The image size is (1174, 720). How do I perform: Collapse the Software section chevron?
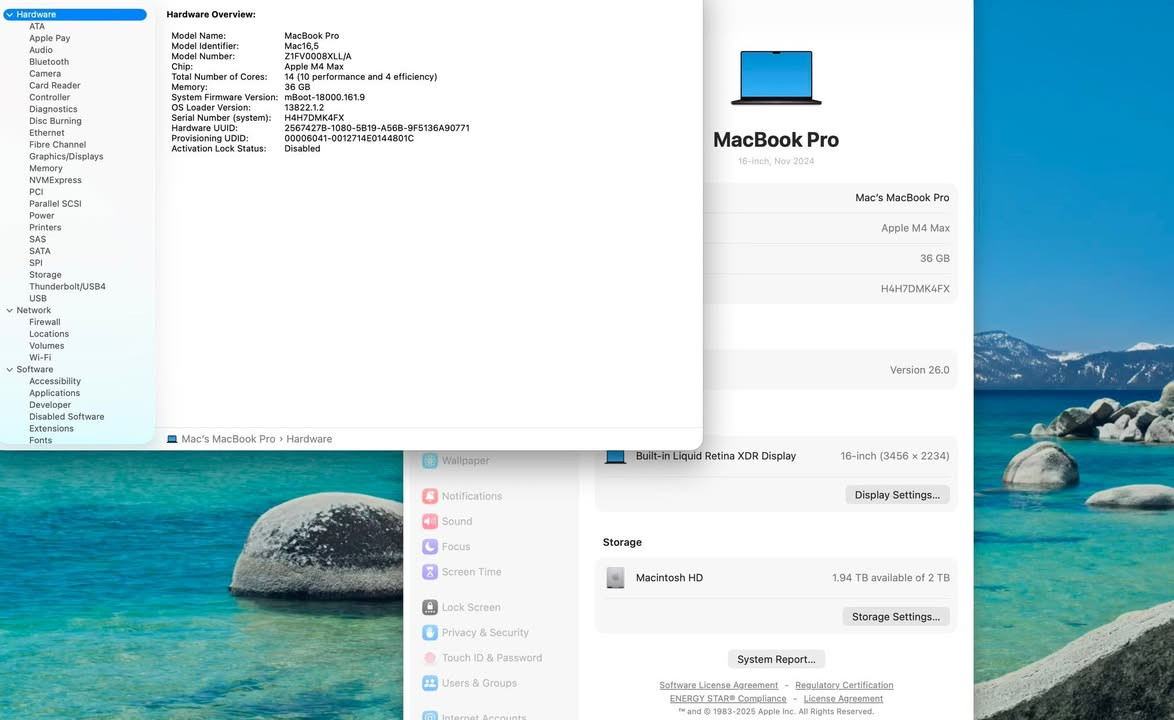[9, 369]
